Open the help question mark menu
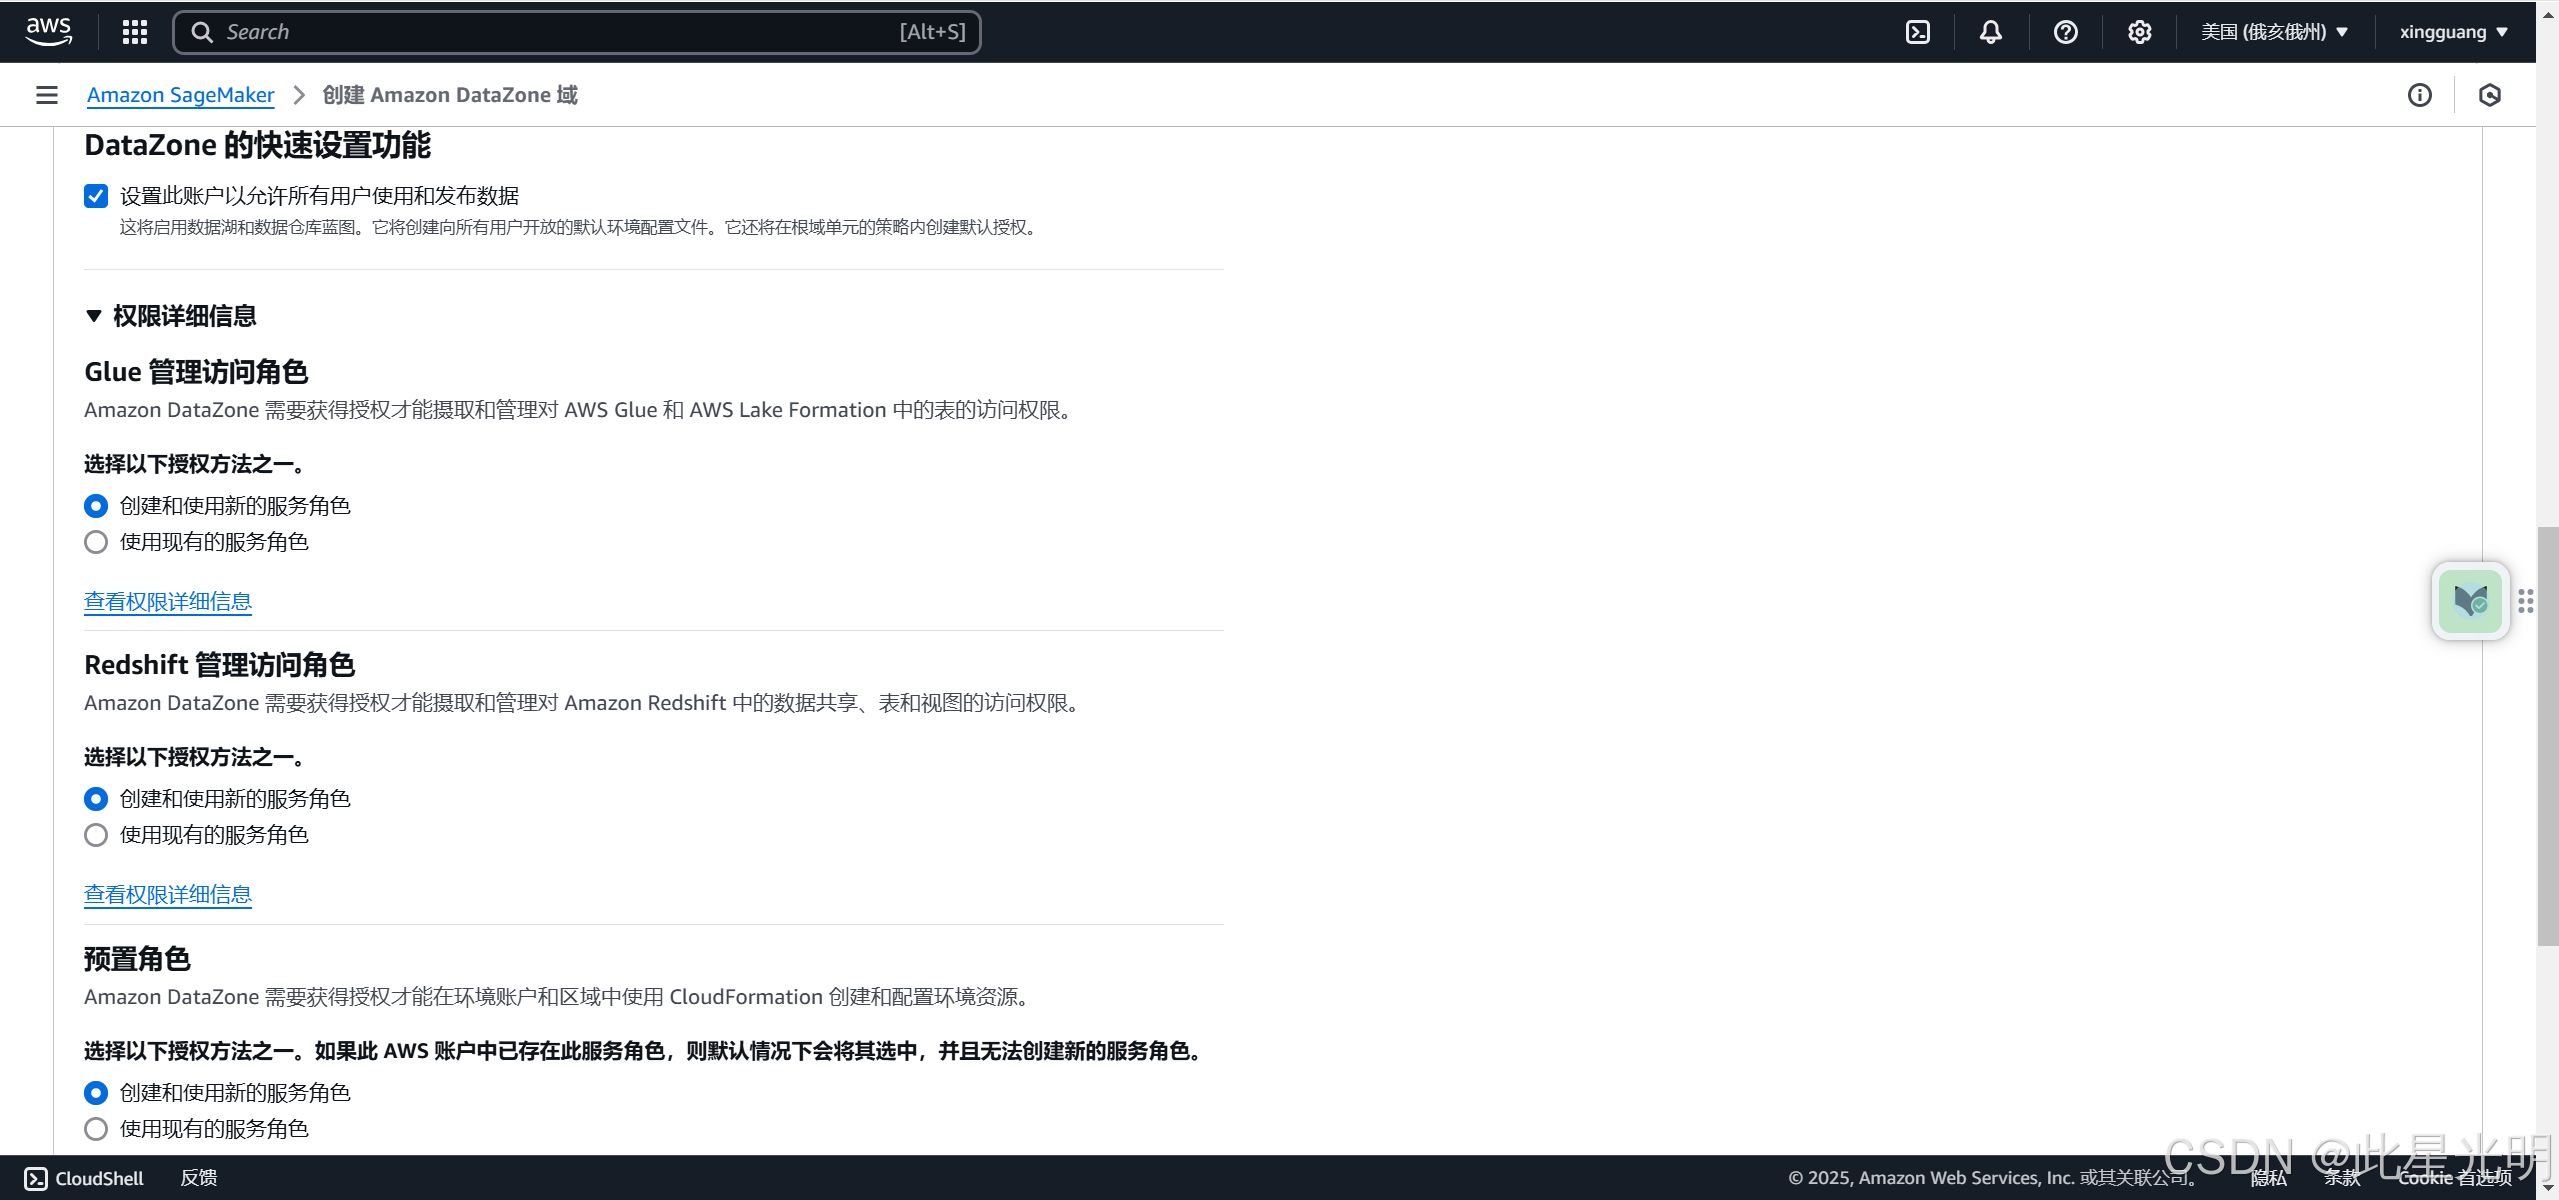Viewport: 2559px width, 1200px height. 2065,32
